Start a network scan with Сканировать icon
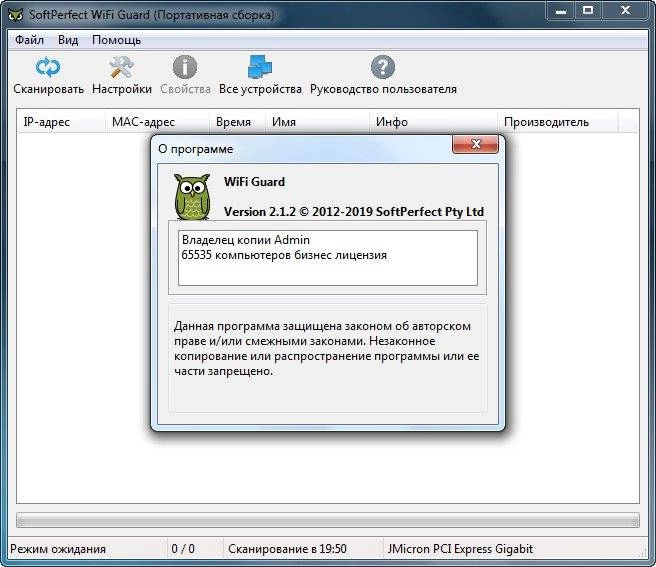Image resolution: width=656 pixels, height=567 pixels. 48,67
